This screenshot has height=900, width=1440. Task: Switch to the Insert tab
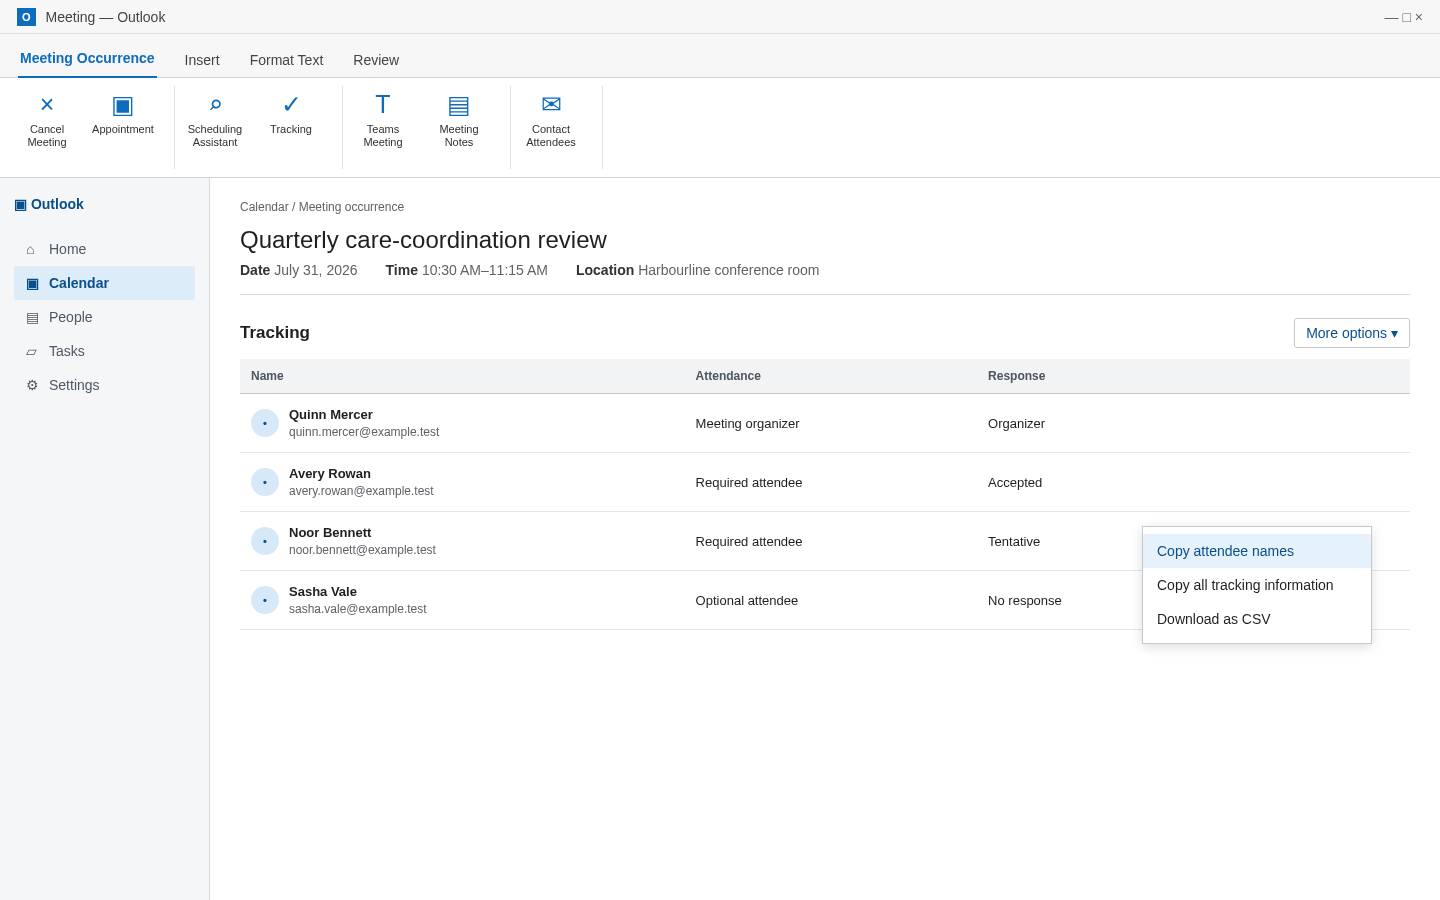click(x=202, y=60)
